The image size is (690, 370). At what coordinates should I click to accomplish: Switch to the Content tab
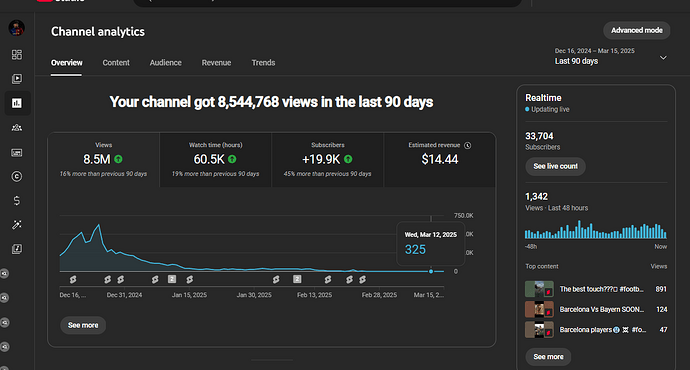116,63
